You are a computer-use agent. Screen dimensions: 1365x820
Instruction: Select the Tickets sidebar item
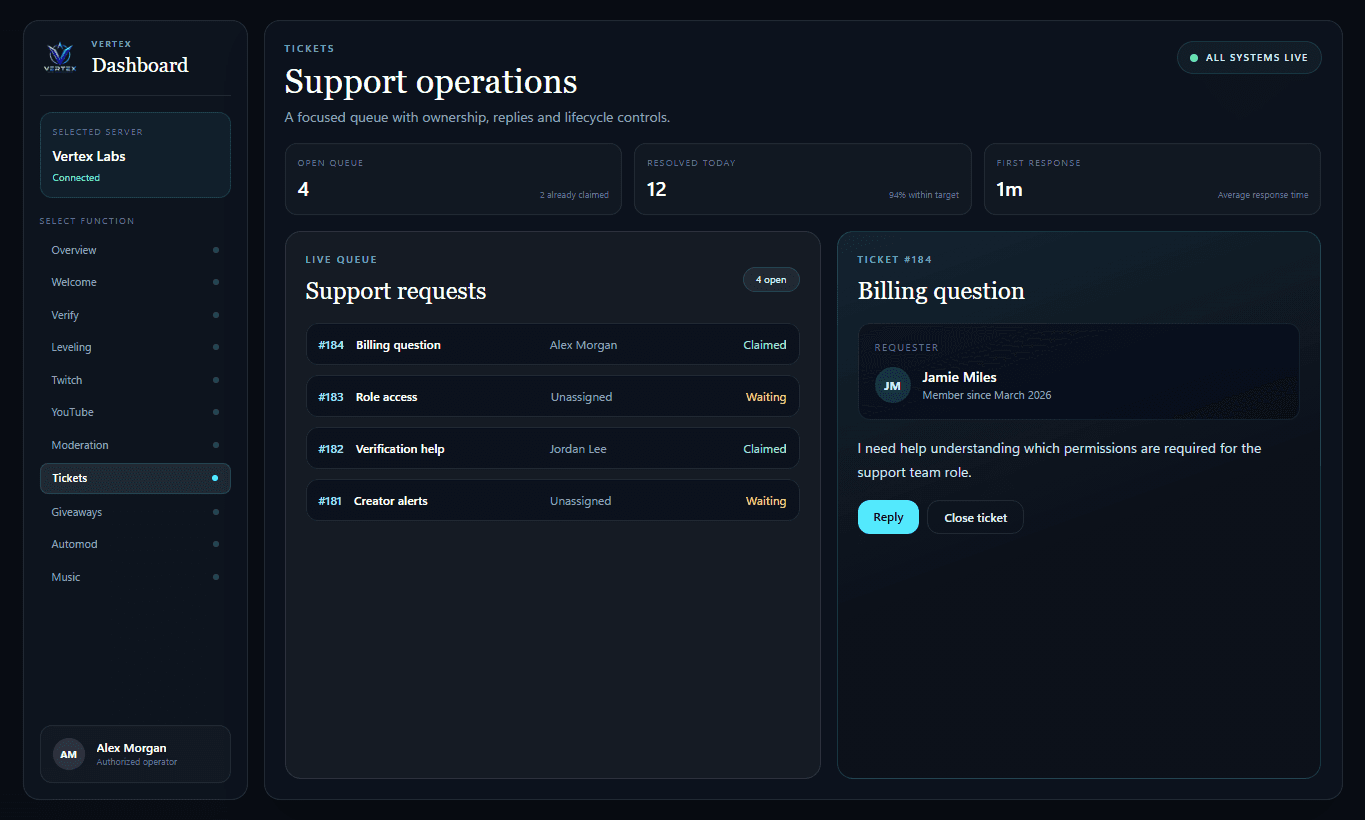coord(135,478)
